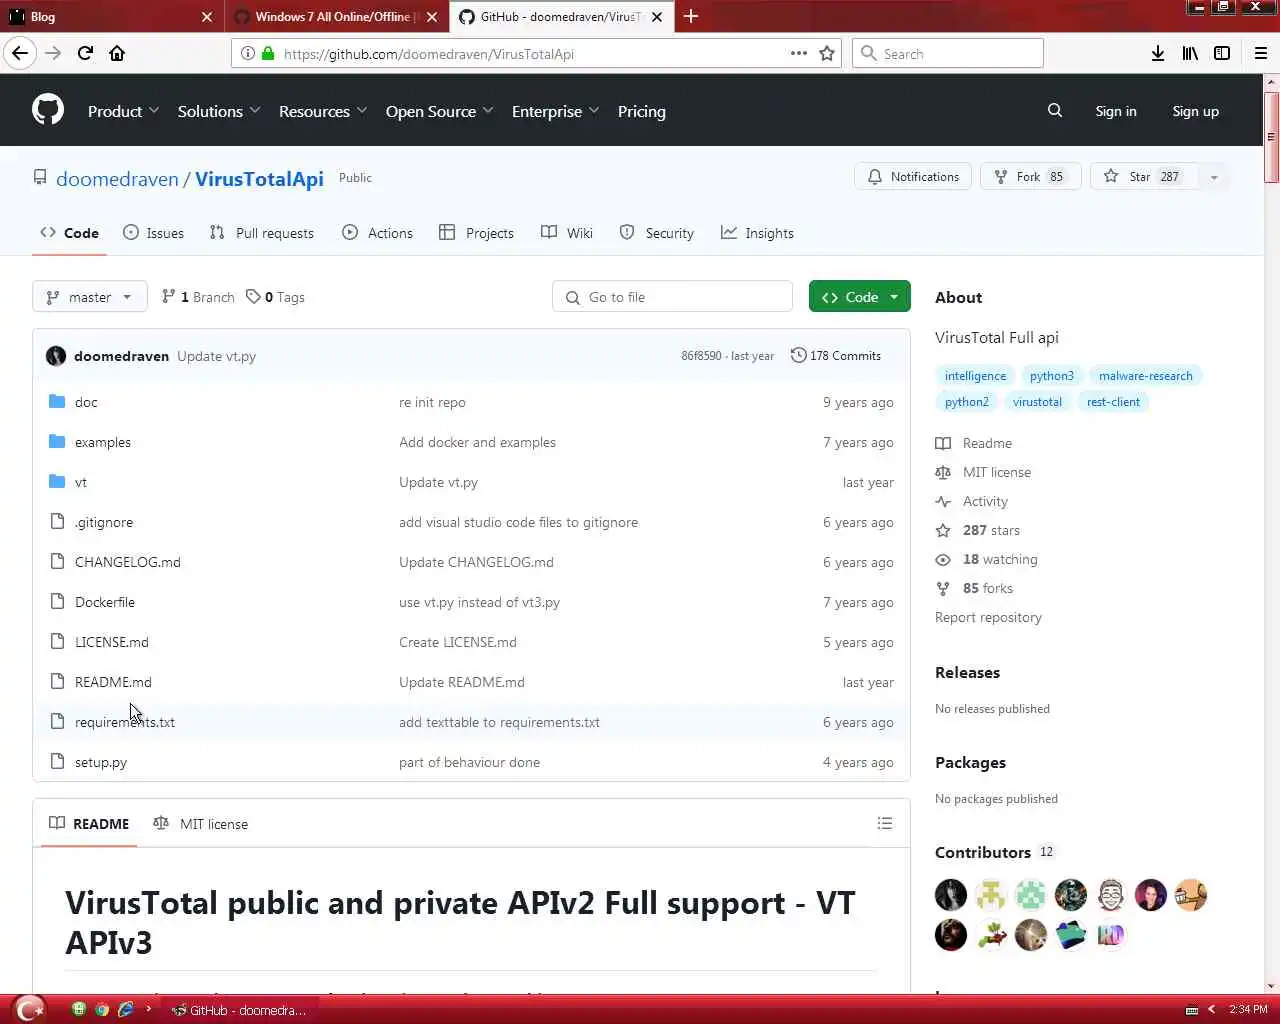Viewport: 1280px width, 1024px height.
Task: Click the Sign in link
Action: point(1116,111)
